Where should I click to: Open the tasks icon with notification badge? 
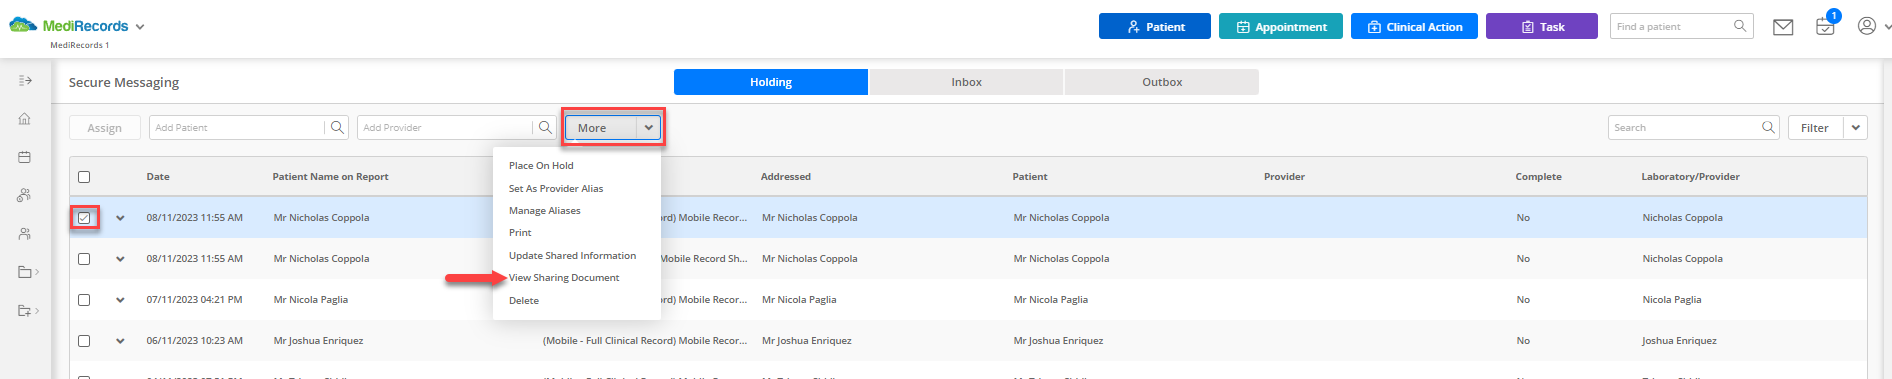click(x=1825, y=27)
